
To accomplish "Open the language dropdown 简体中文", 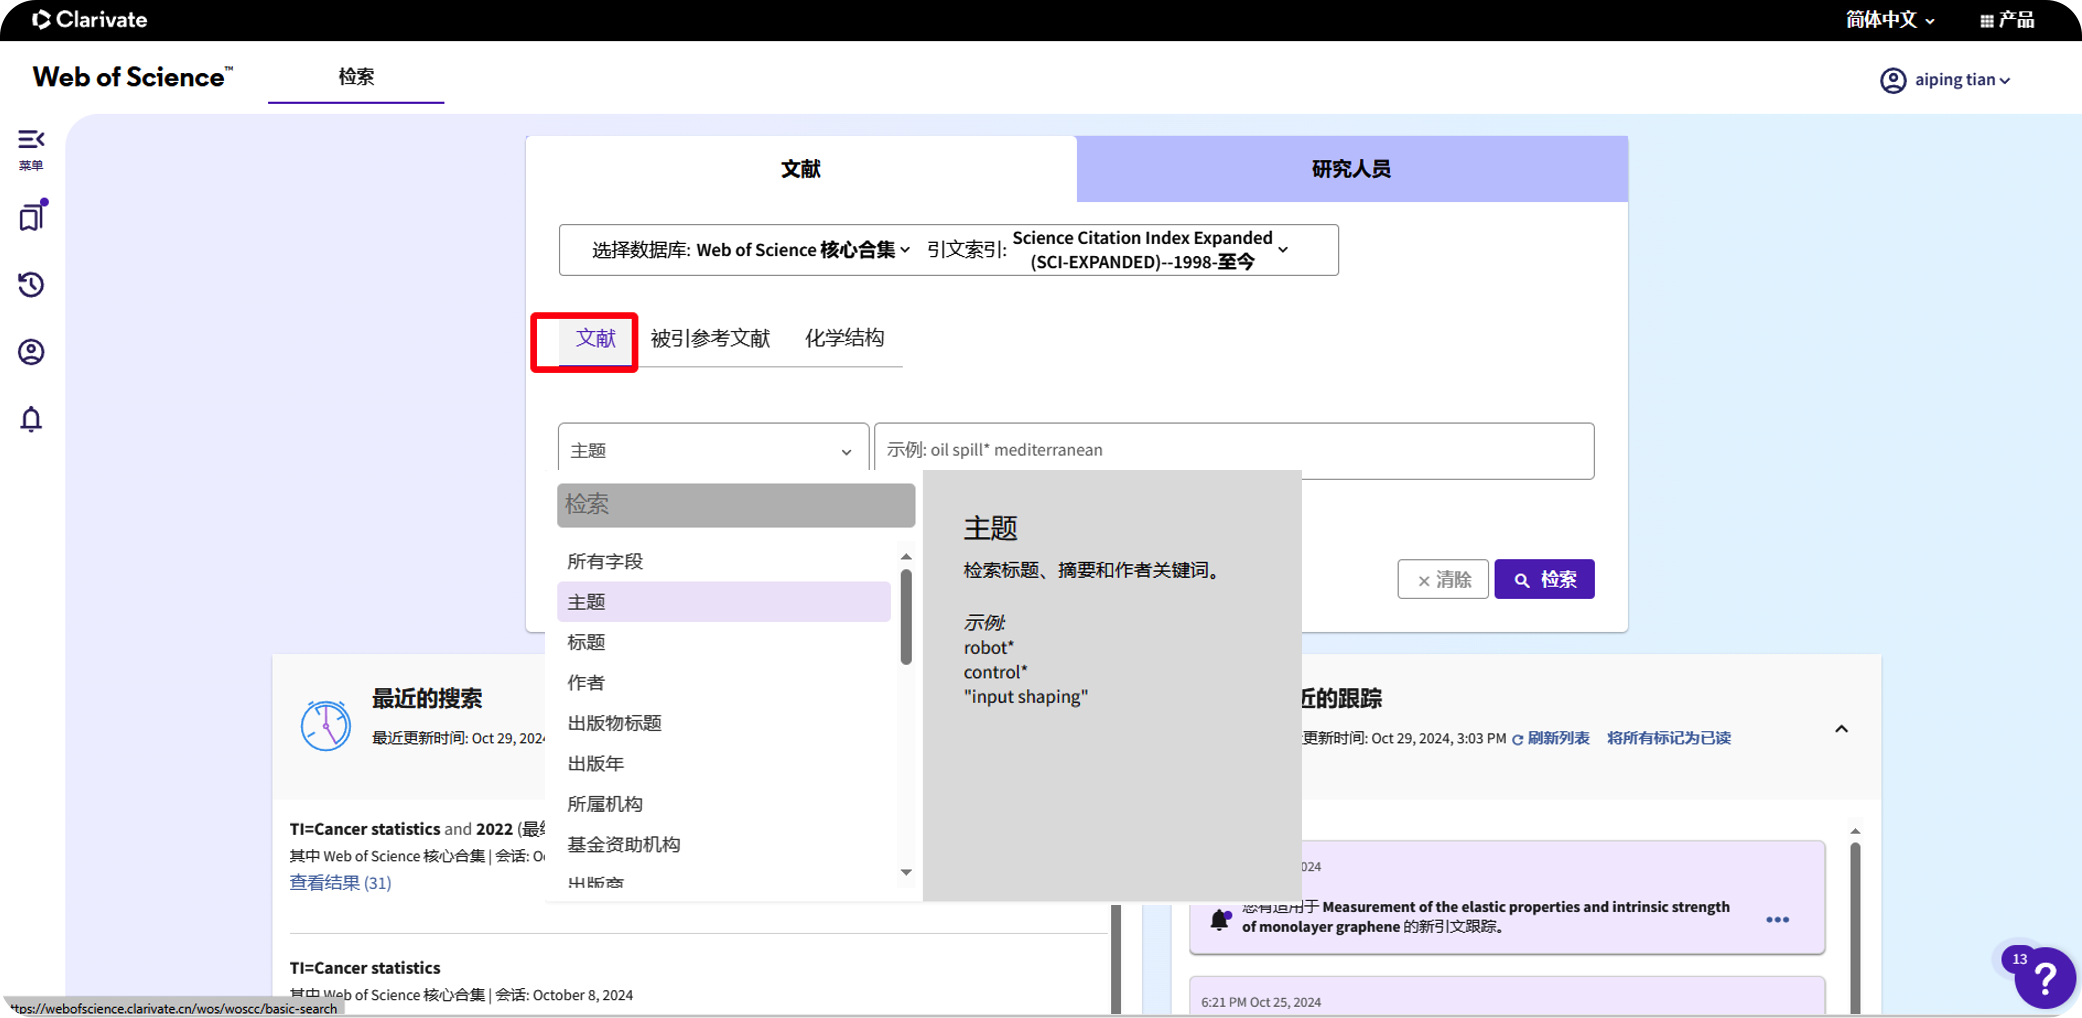I will (x=1889, y=20).
